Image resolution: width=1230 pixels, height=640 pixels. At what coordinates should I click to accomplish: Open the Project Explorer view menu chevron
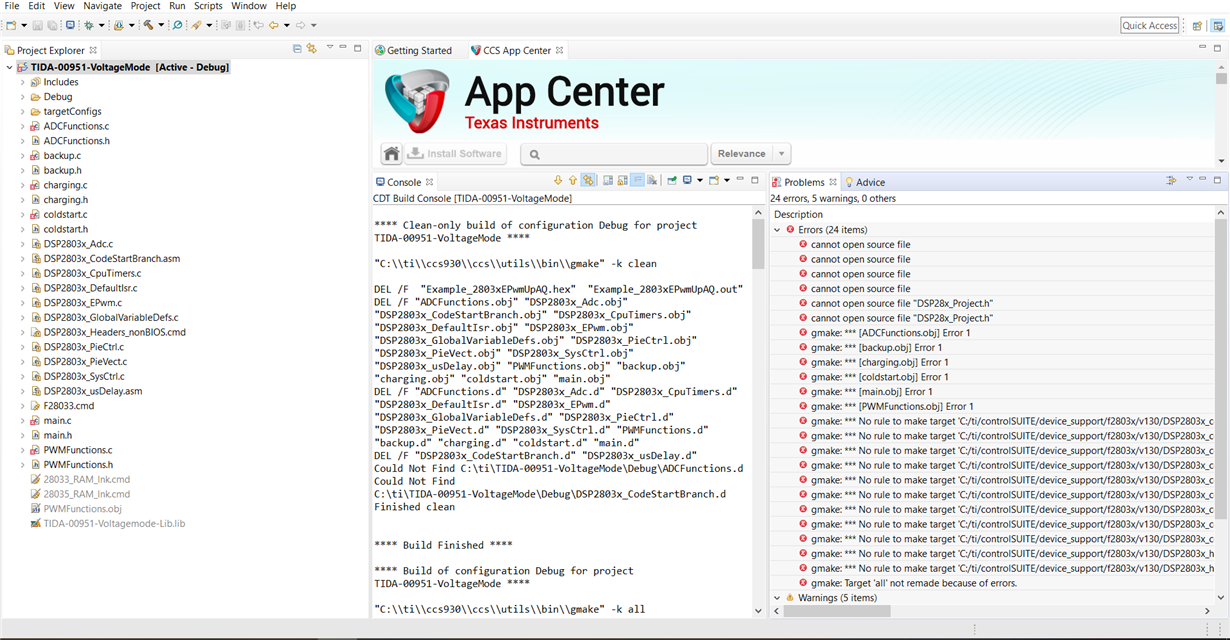(328, 48)
